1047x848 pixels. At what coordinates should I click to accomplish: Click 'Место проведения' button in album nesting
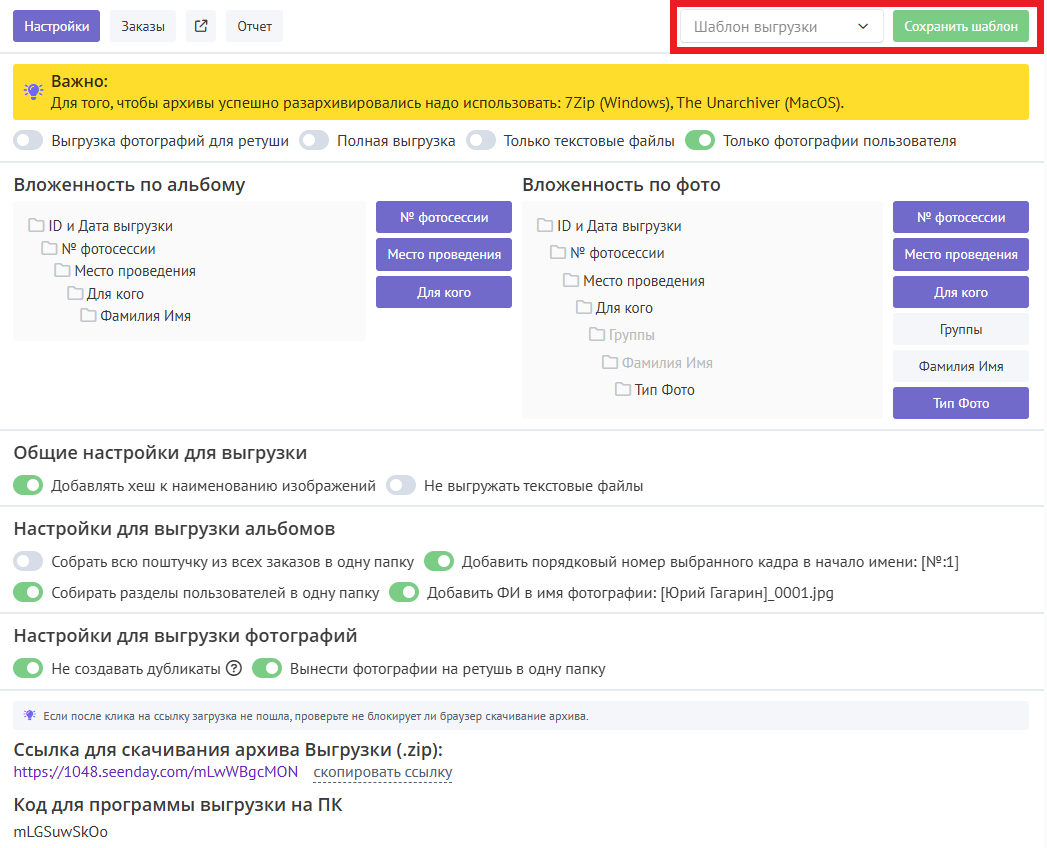pos(444,255)
